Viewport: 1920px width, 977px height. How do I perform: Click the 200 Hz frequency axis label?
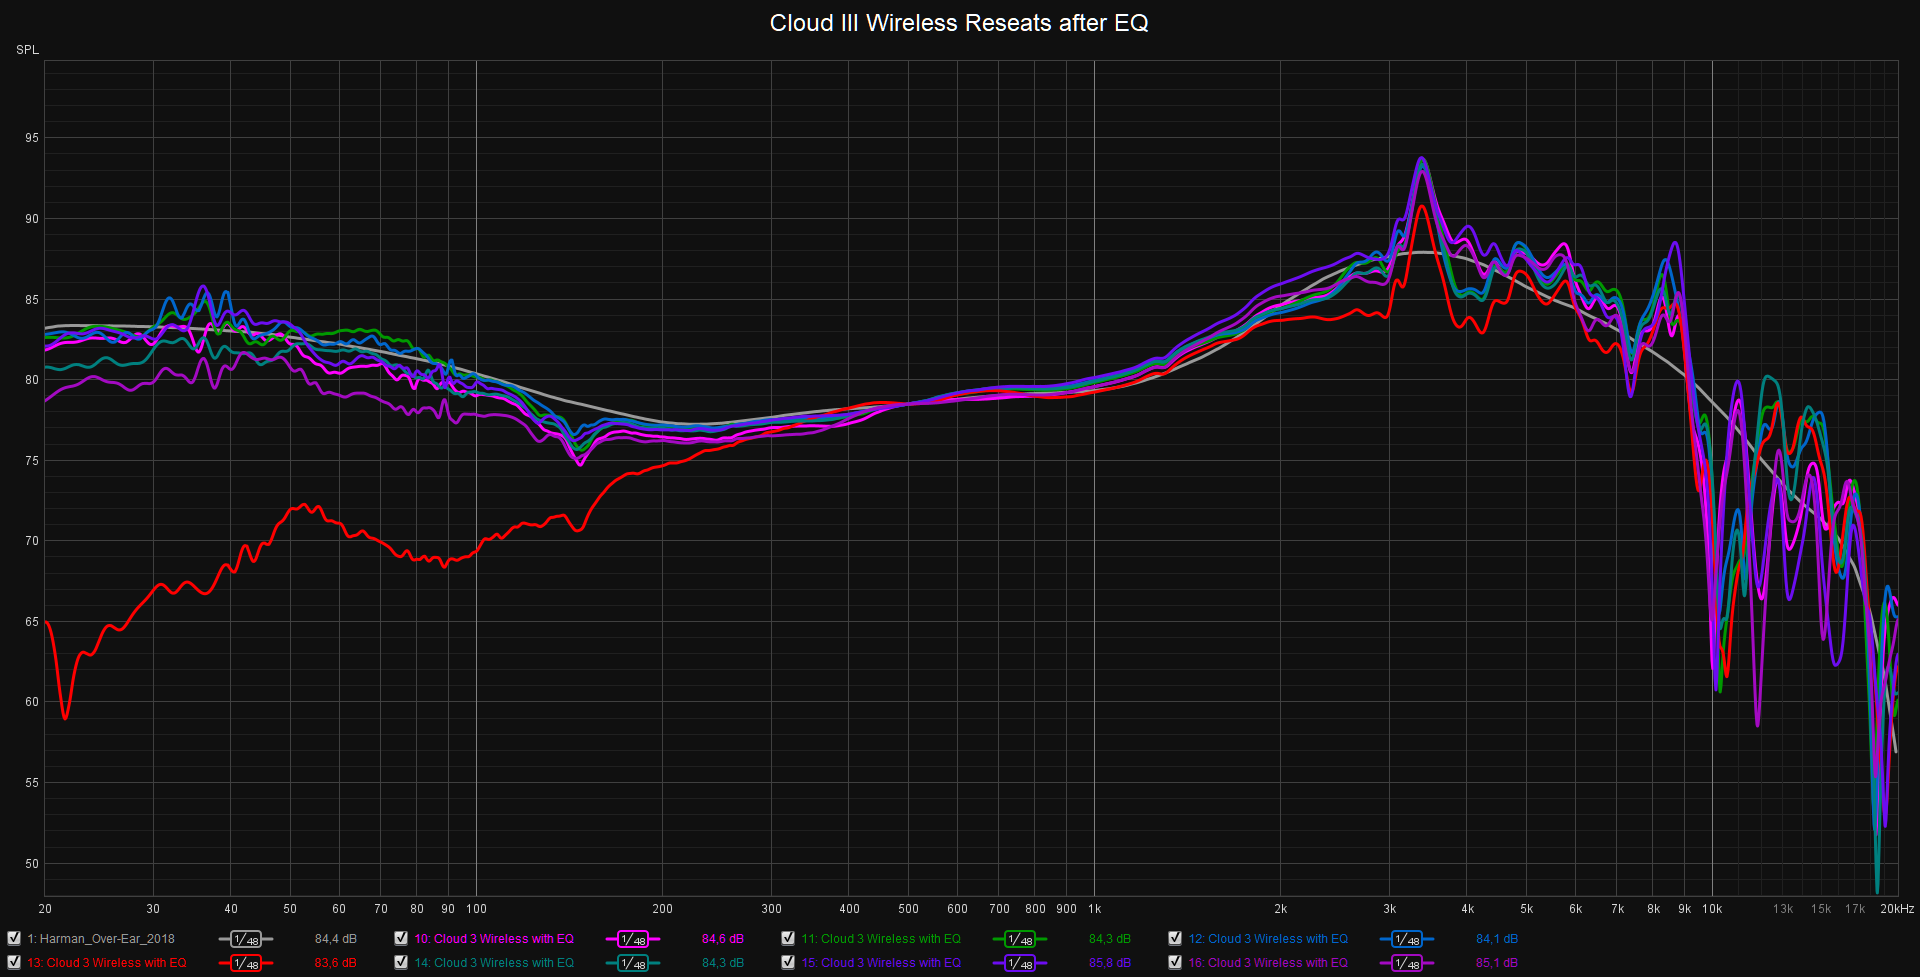click(x=663, y=909)
